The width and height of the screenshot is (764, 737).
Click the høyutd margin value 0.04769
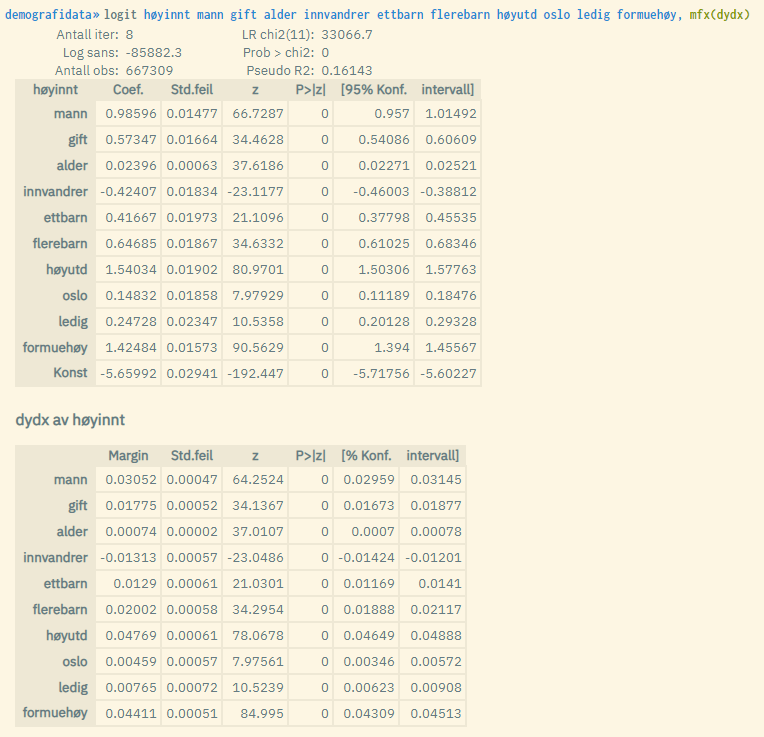click(x=128, y=636)
